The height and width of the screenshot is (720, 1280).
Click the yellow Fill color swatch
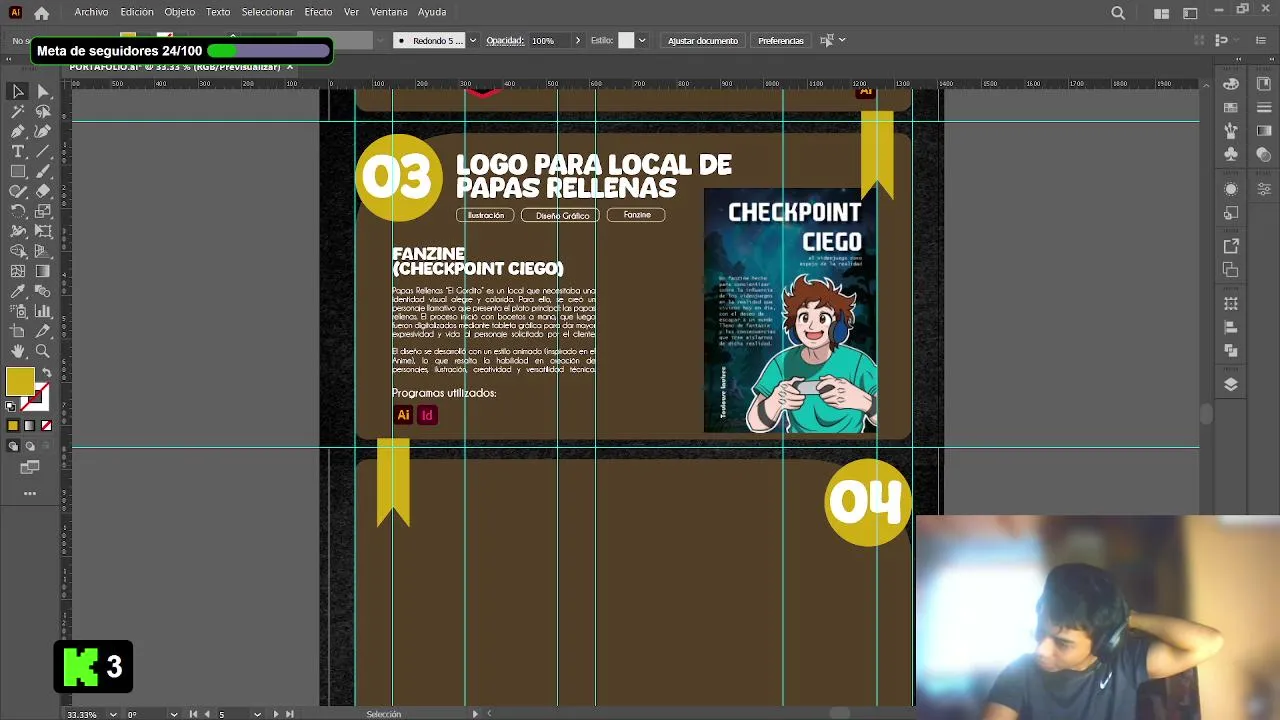pyautogui.click(x=19, y=381)
